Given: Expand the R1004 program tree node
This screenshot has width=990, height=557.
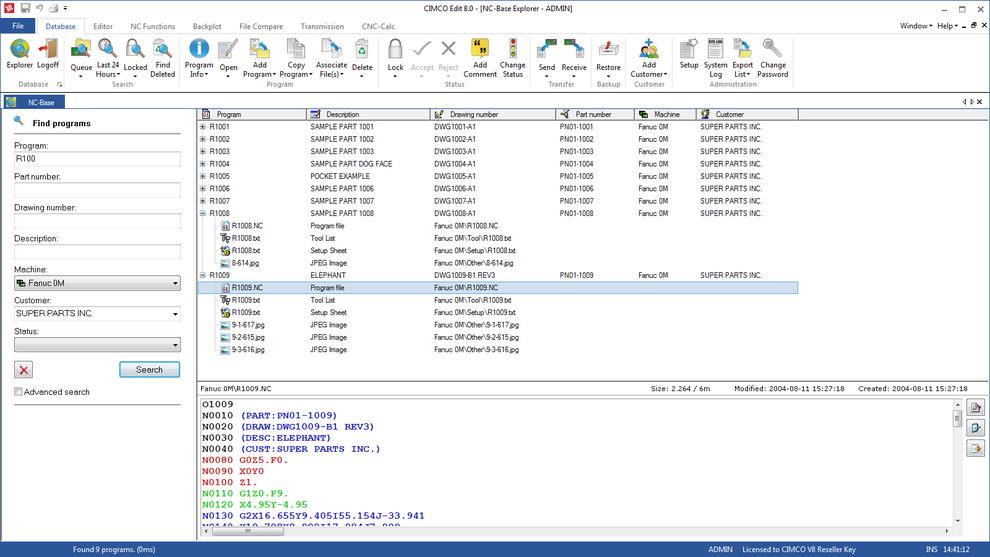Looking at the screenshot, I should coord(203,164).
